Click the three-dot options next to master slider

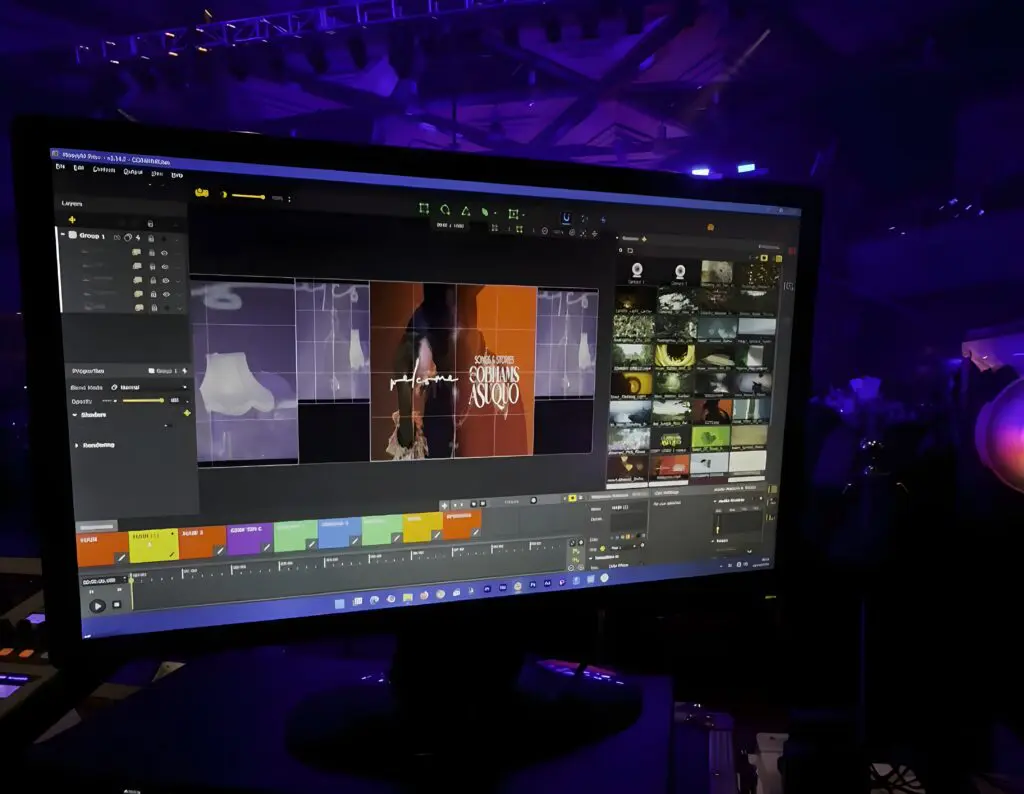click(x=289, y=198)
